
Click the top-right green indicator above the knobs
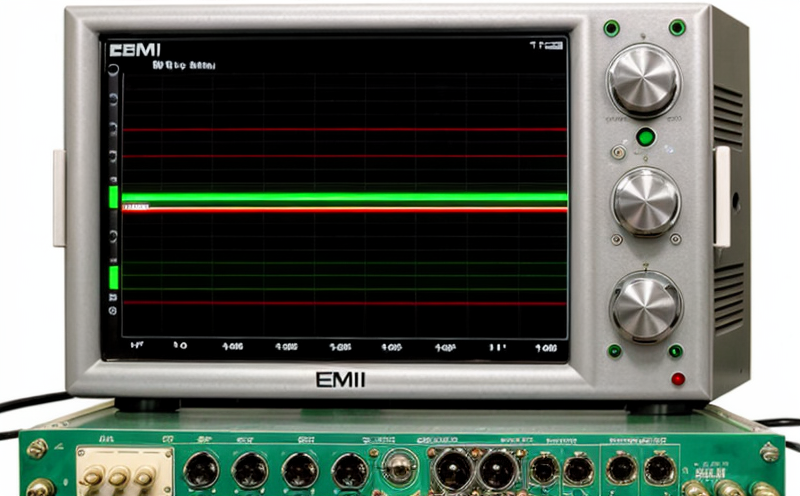coord(677,27)
